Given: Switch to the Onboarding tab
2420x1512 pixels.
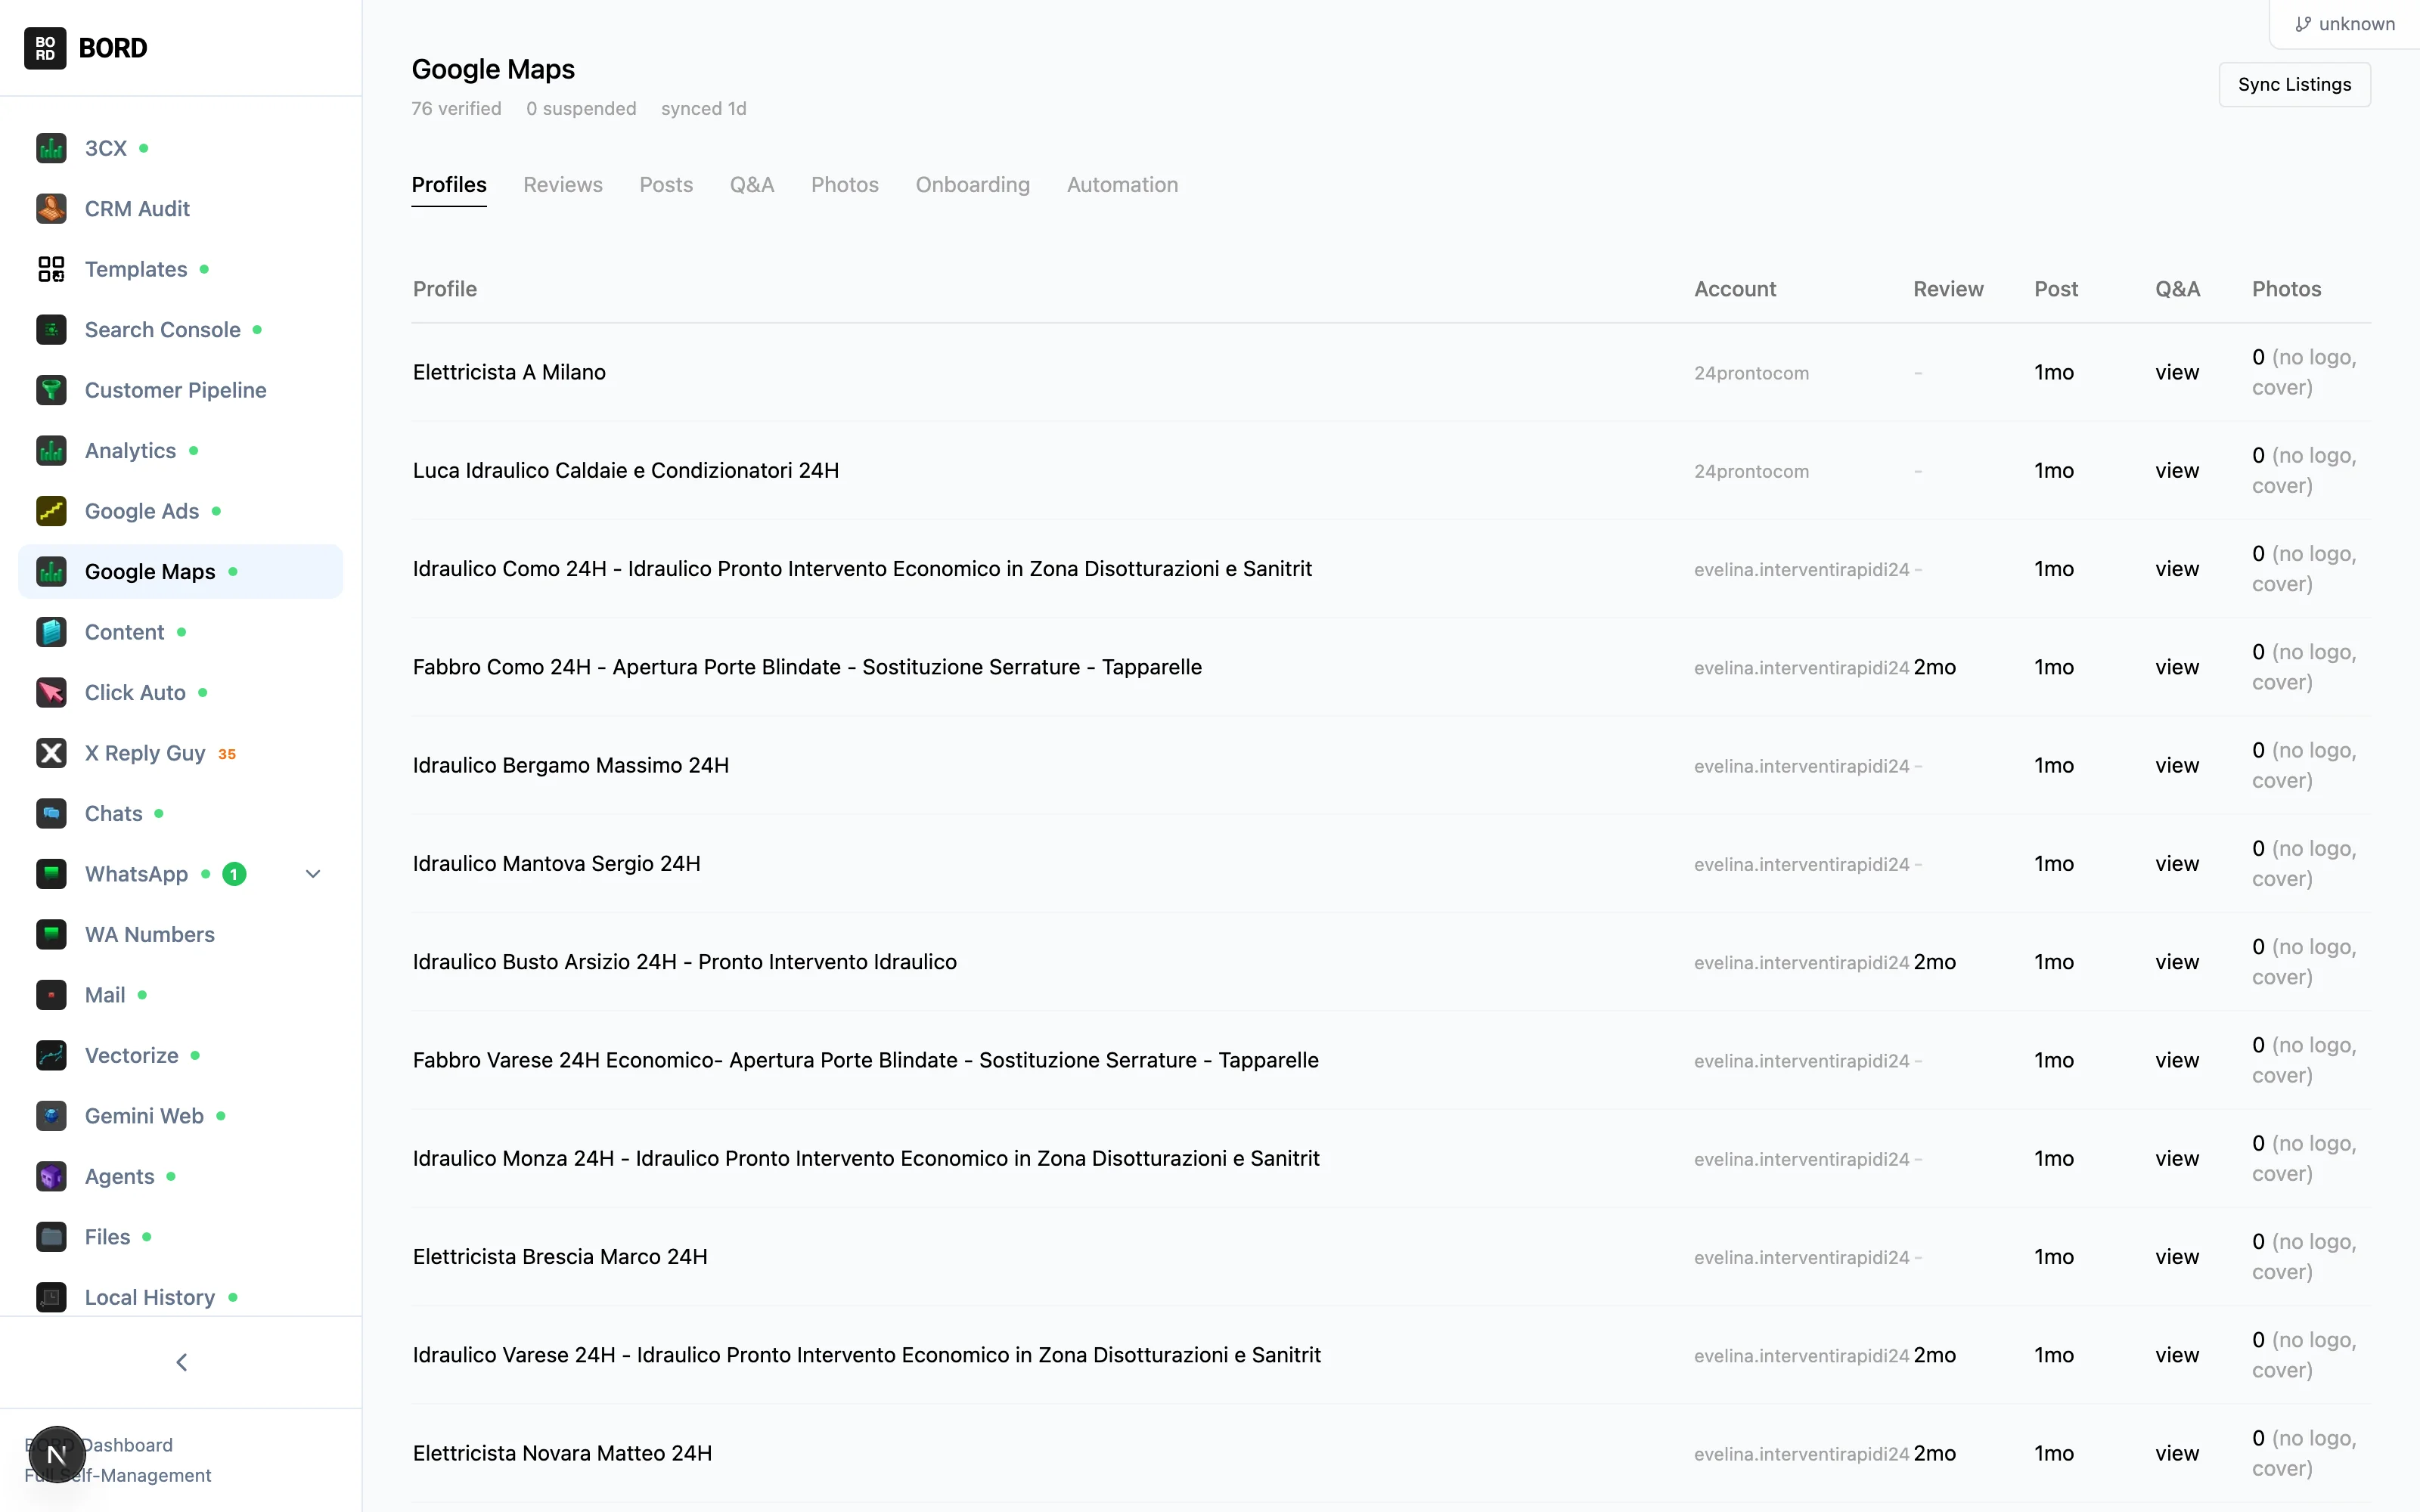Looking at the screenshot, I should [x=972, y=185].
